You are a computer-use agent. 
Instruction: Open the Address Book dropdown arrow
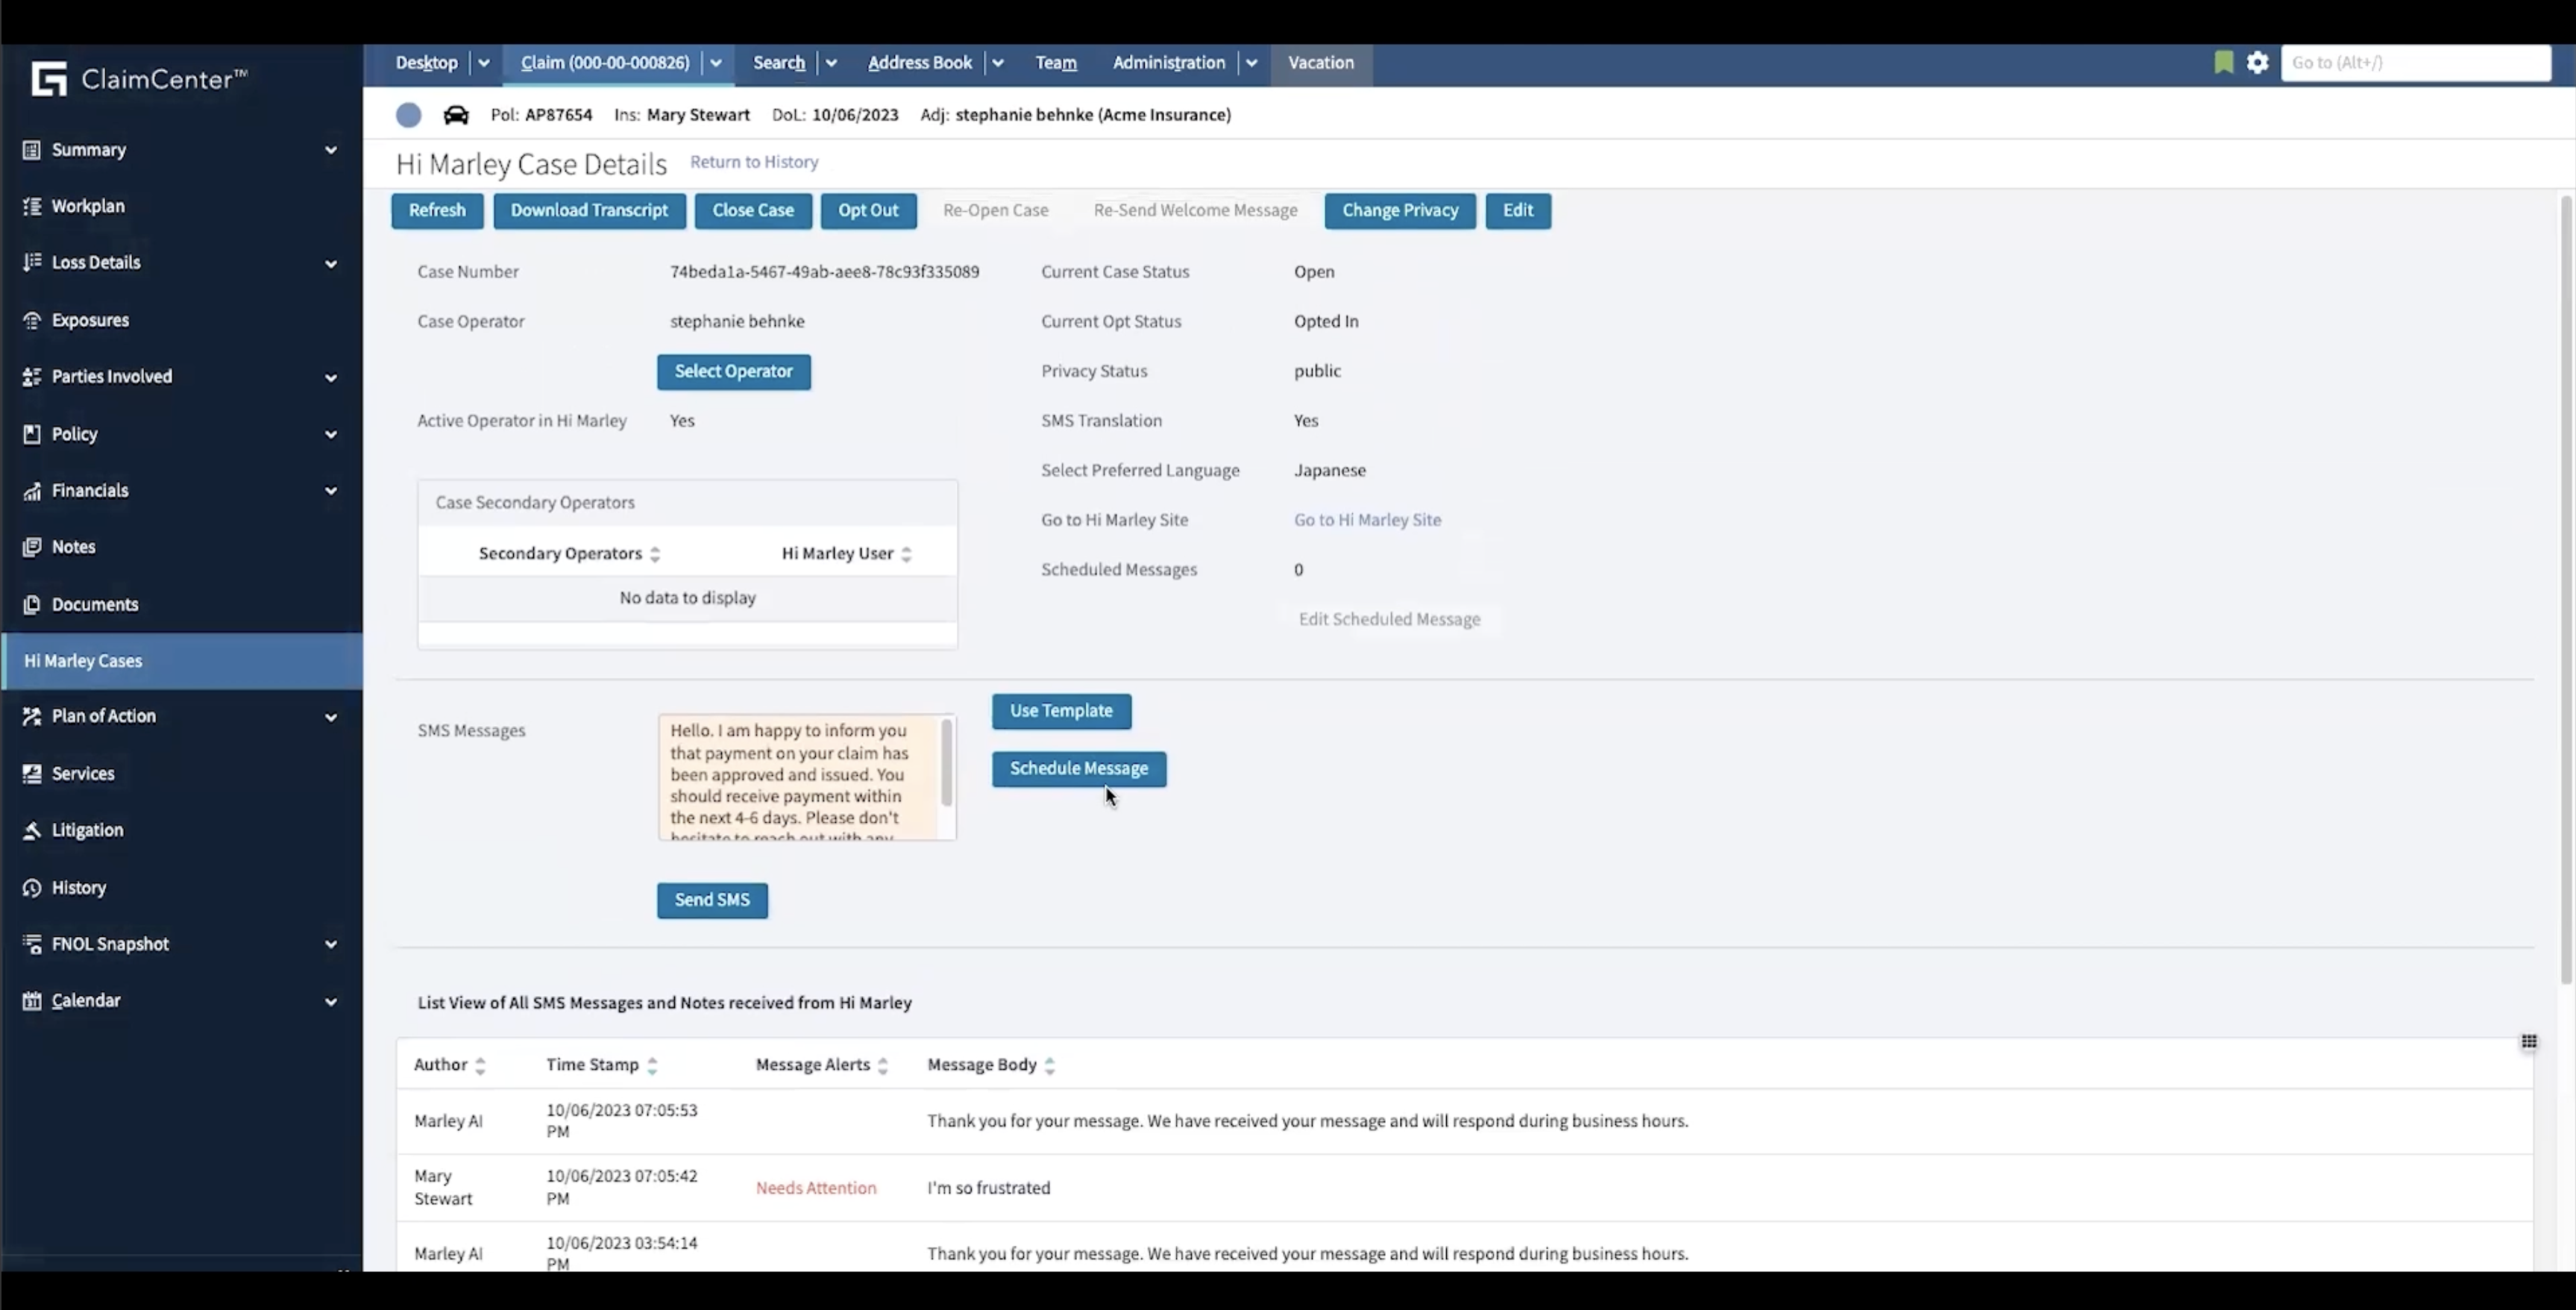coord(997,63)
